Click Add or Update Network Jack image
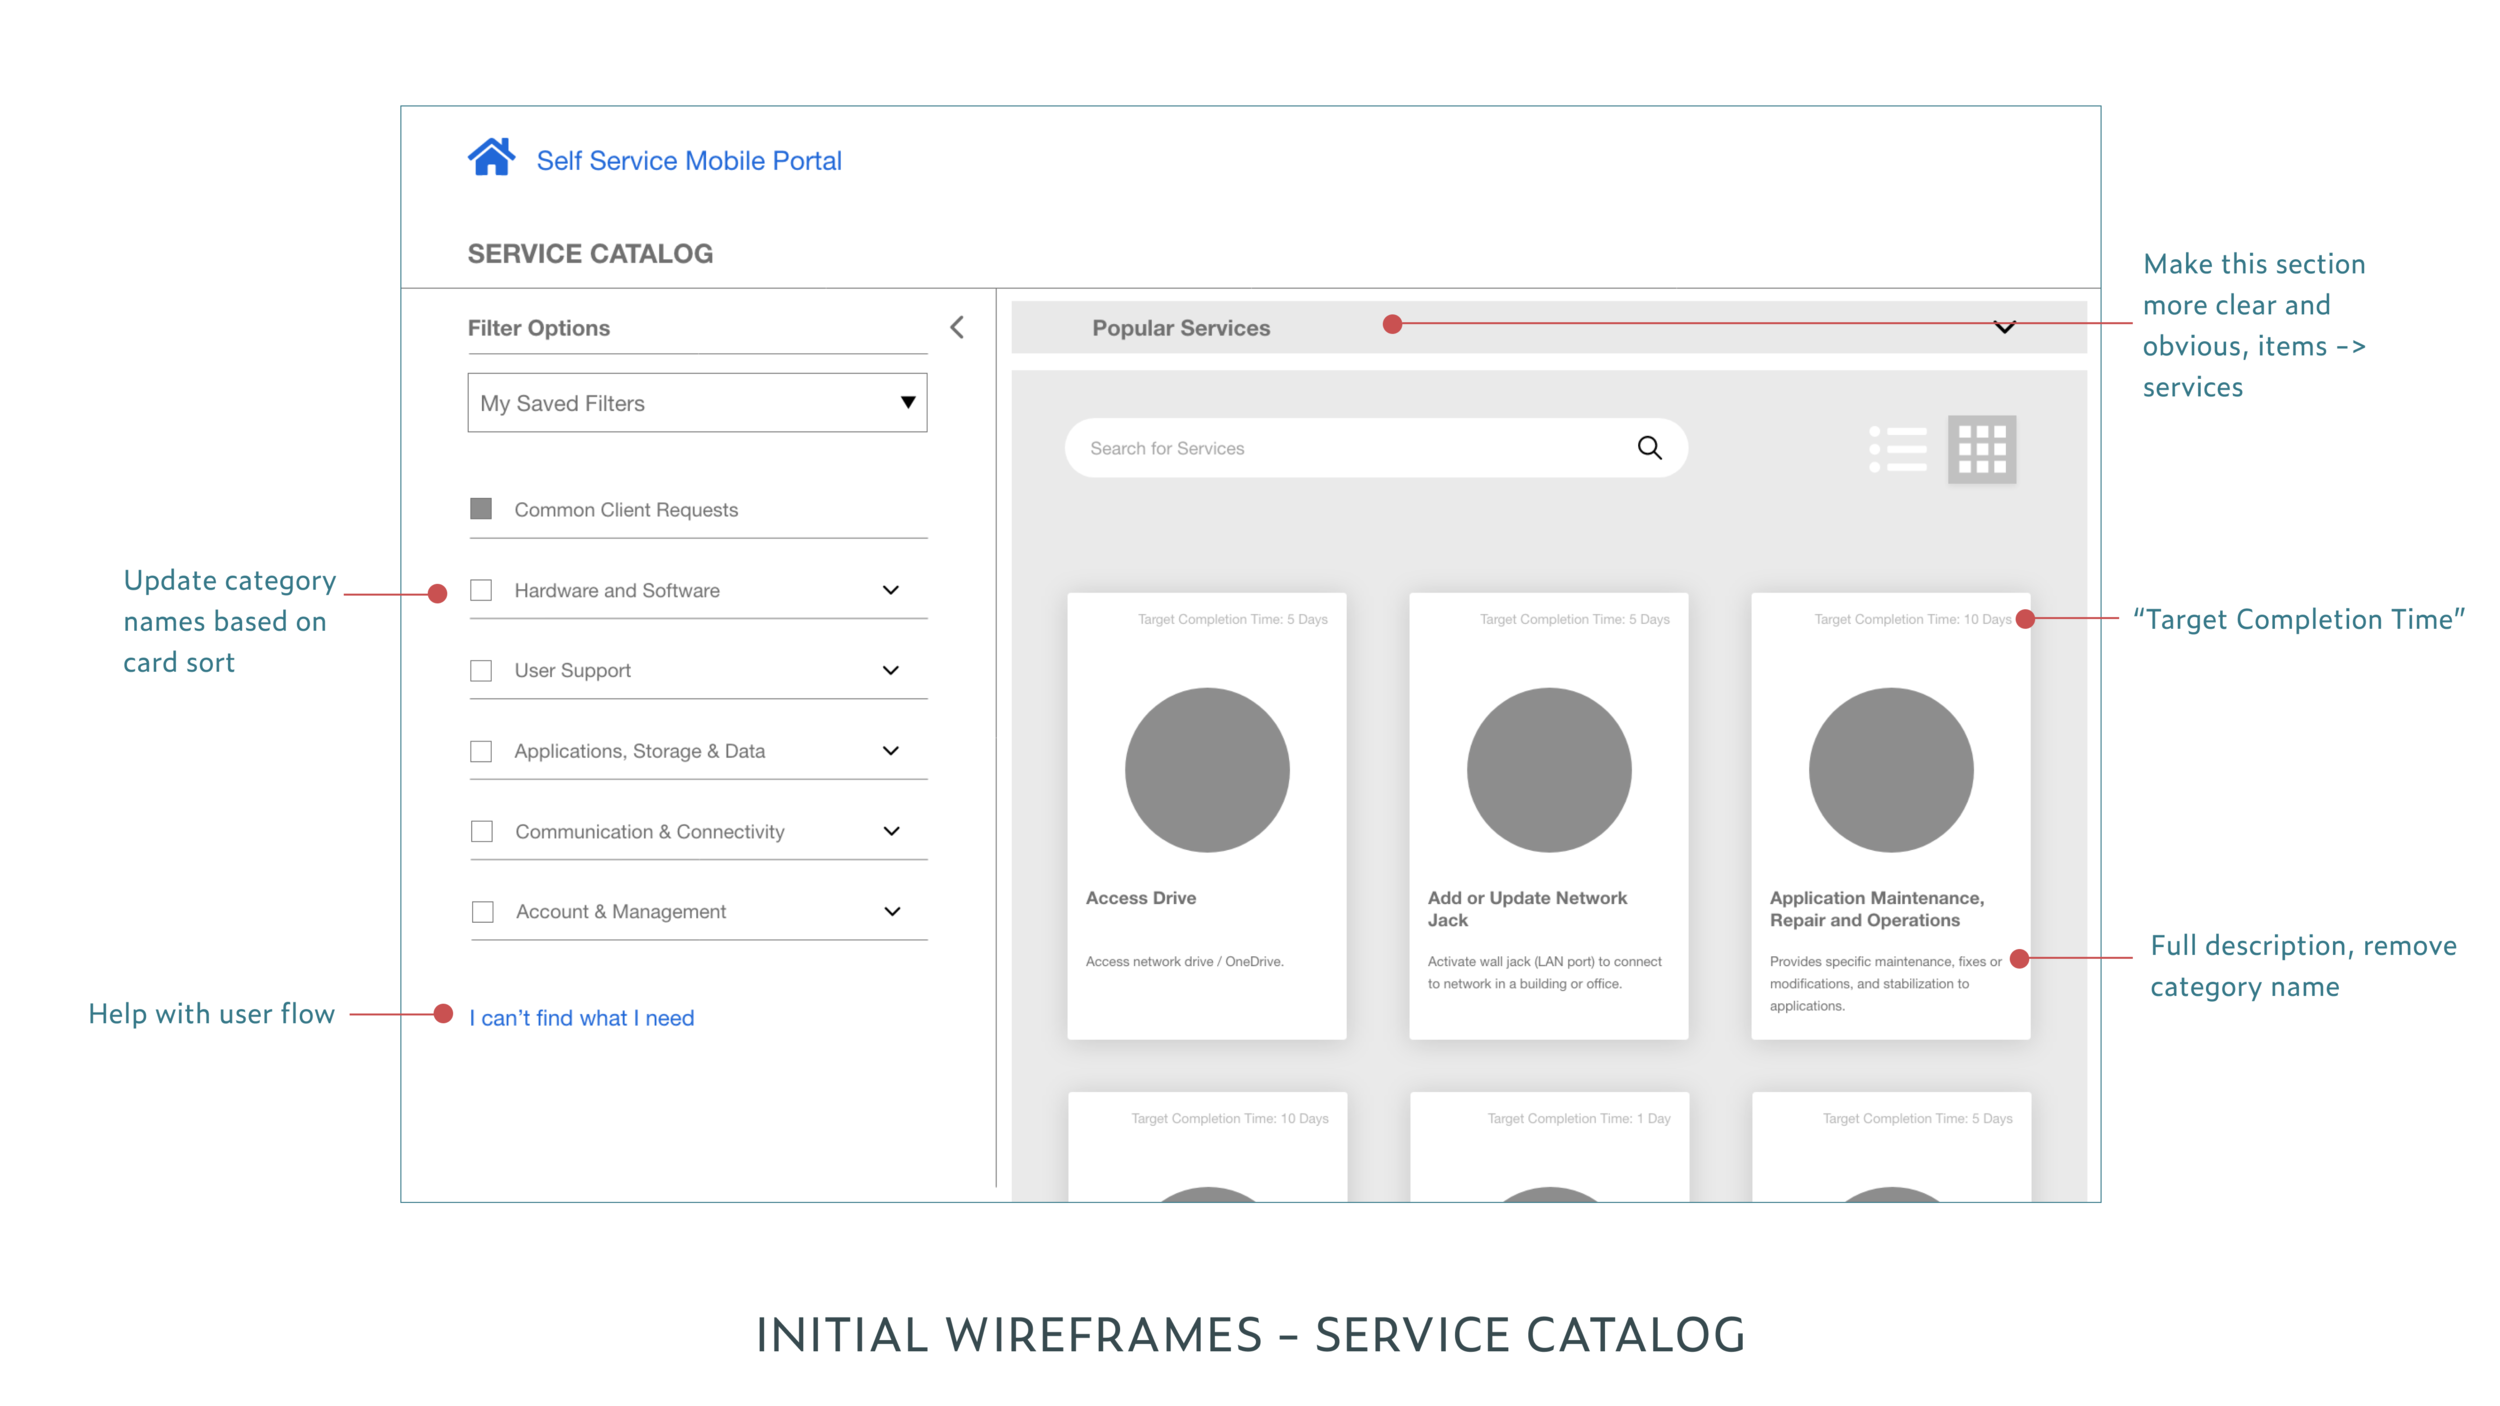Image resolution: width=2500 pixels, height=1406 pixels. (1548, 769)
